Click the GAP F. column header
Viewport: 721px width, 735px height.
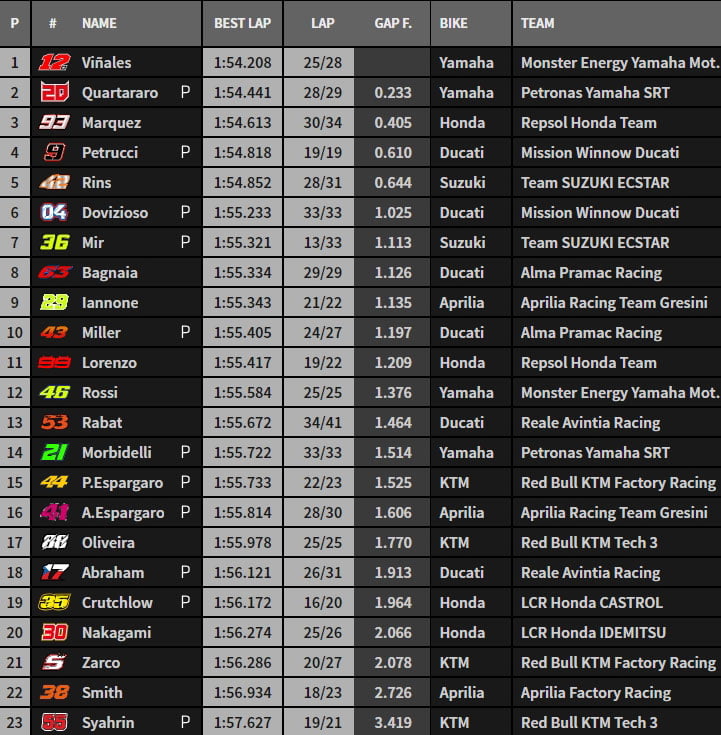point(393,22)
